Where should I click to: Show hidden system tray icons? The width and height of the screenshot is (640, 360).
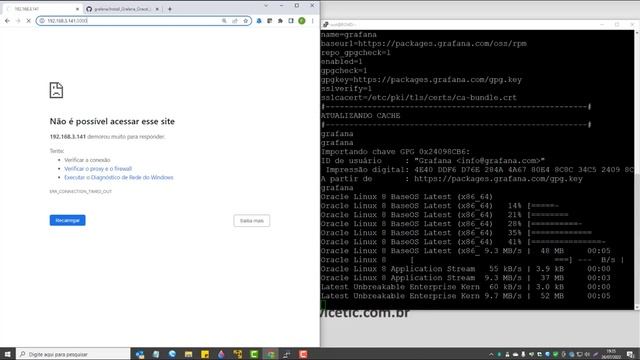tap(491, 354)
